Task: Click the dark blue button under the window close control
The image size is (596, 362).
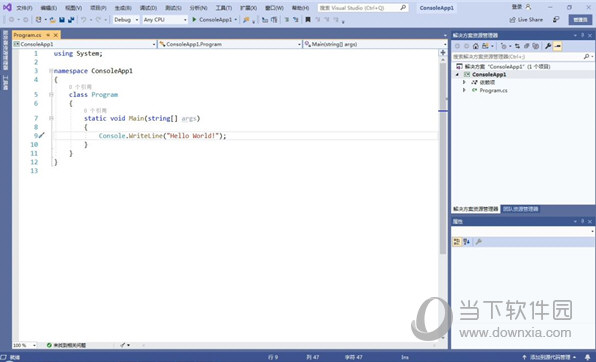Action: pyautogui.click(x=580, y=20)
